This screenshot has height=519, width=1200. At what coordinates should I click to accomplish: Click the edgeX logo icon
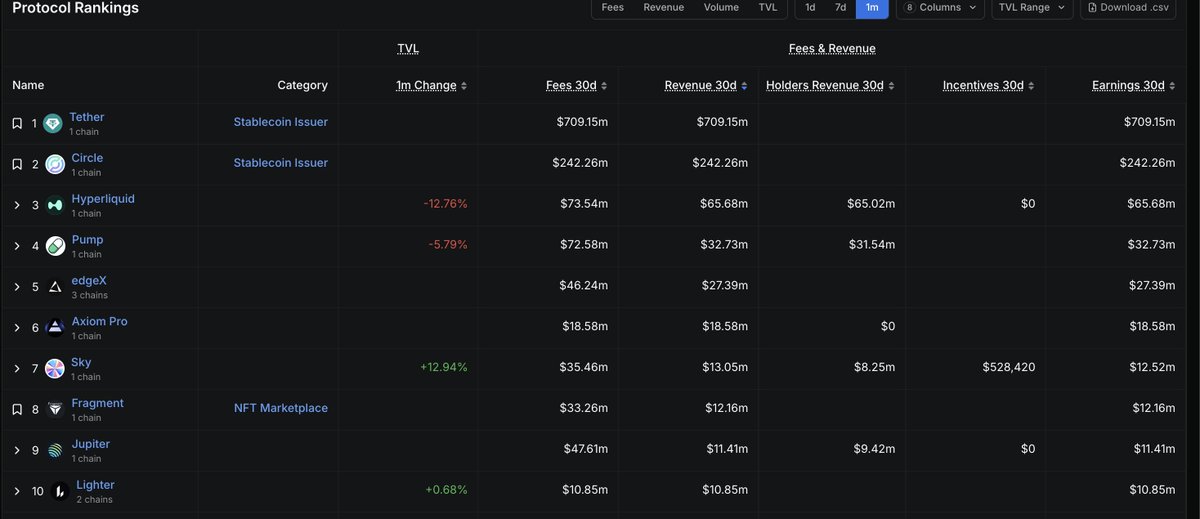55,287
